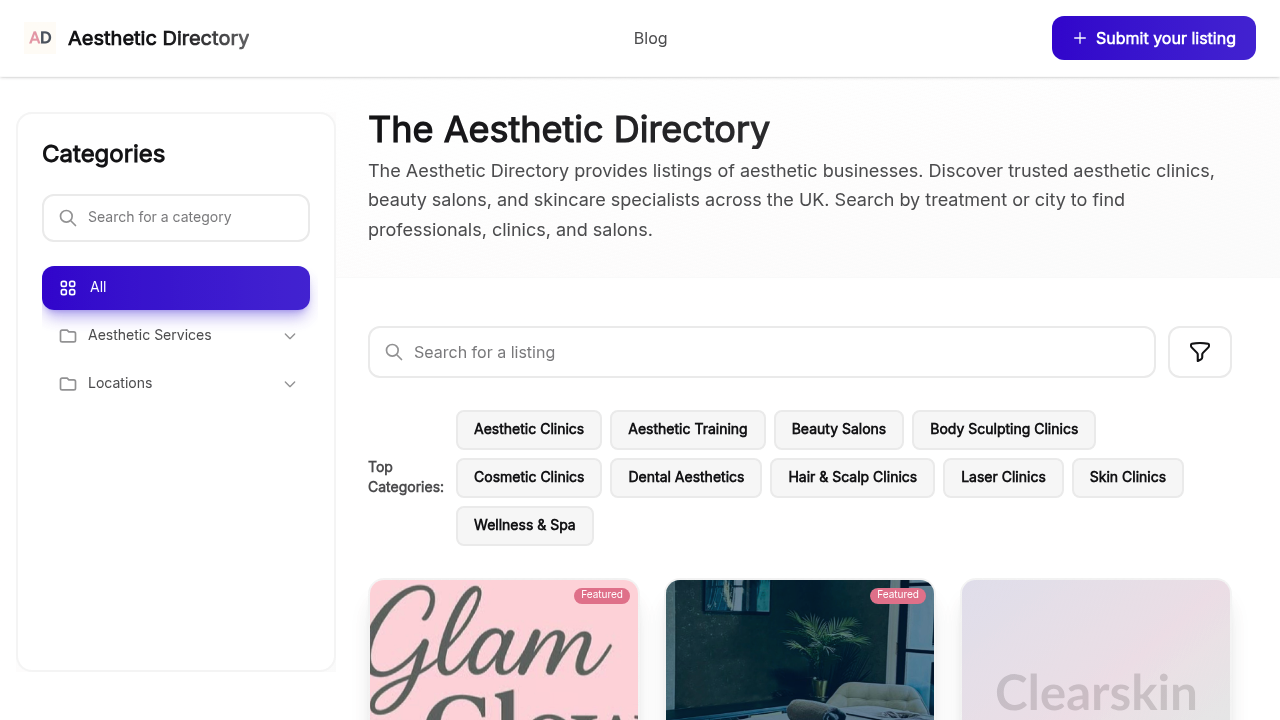Click the Aesthetic Directory title in the header
1280x720 pixels.
(x=158, y=38)
